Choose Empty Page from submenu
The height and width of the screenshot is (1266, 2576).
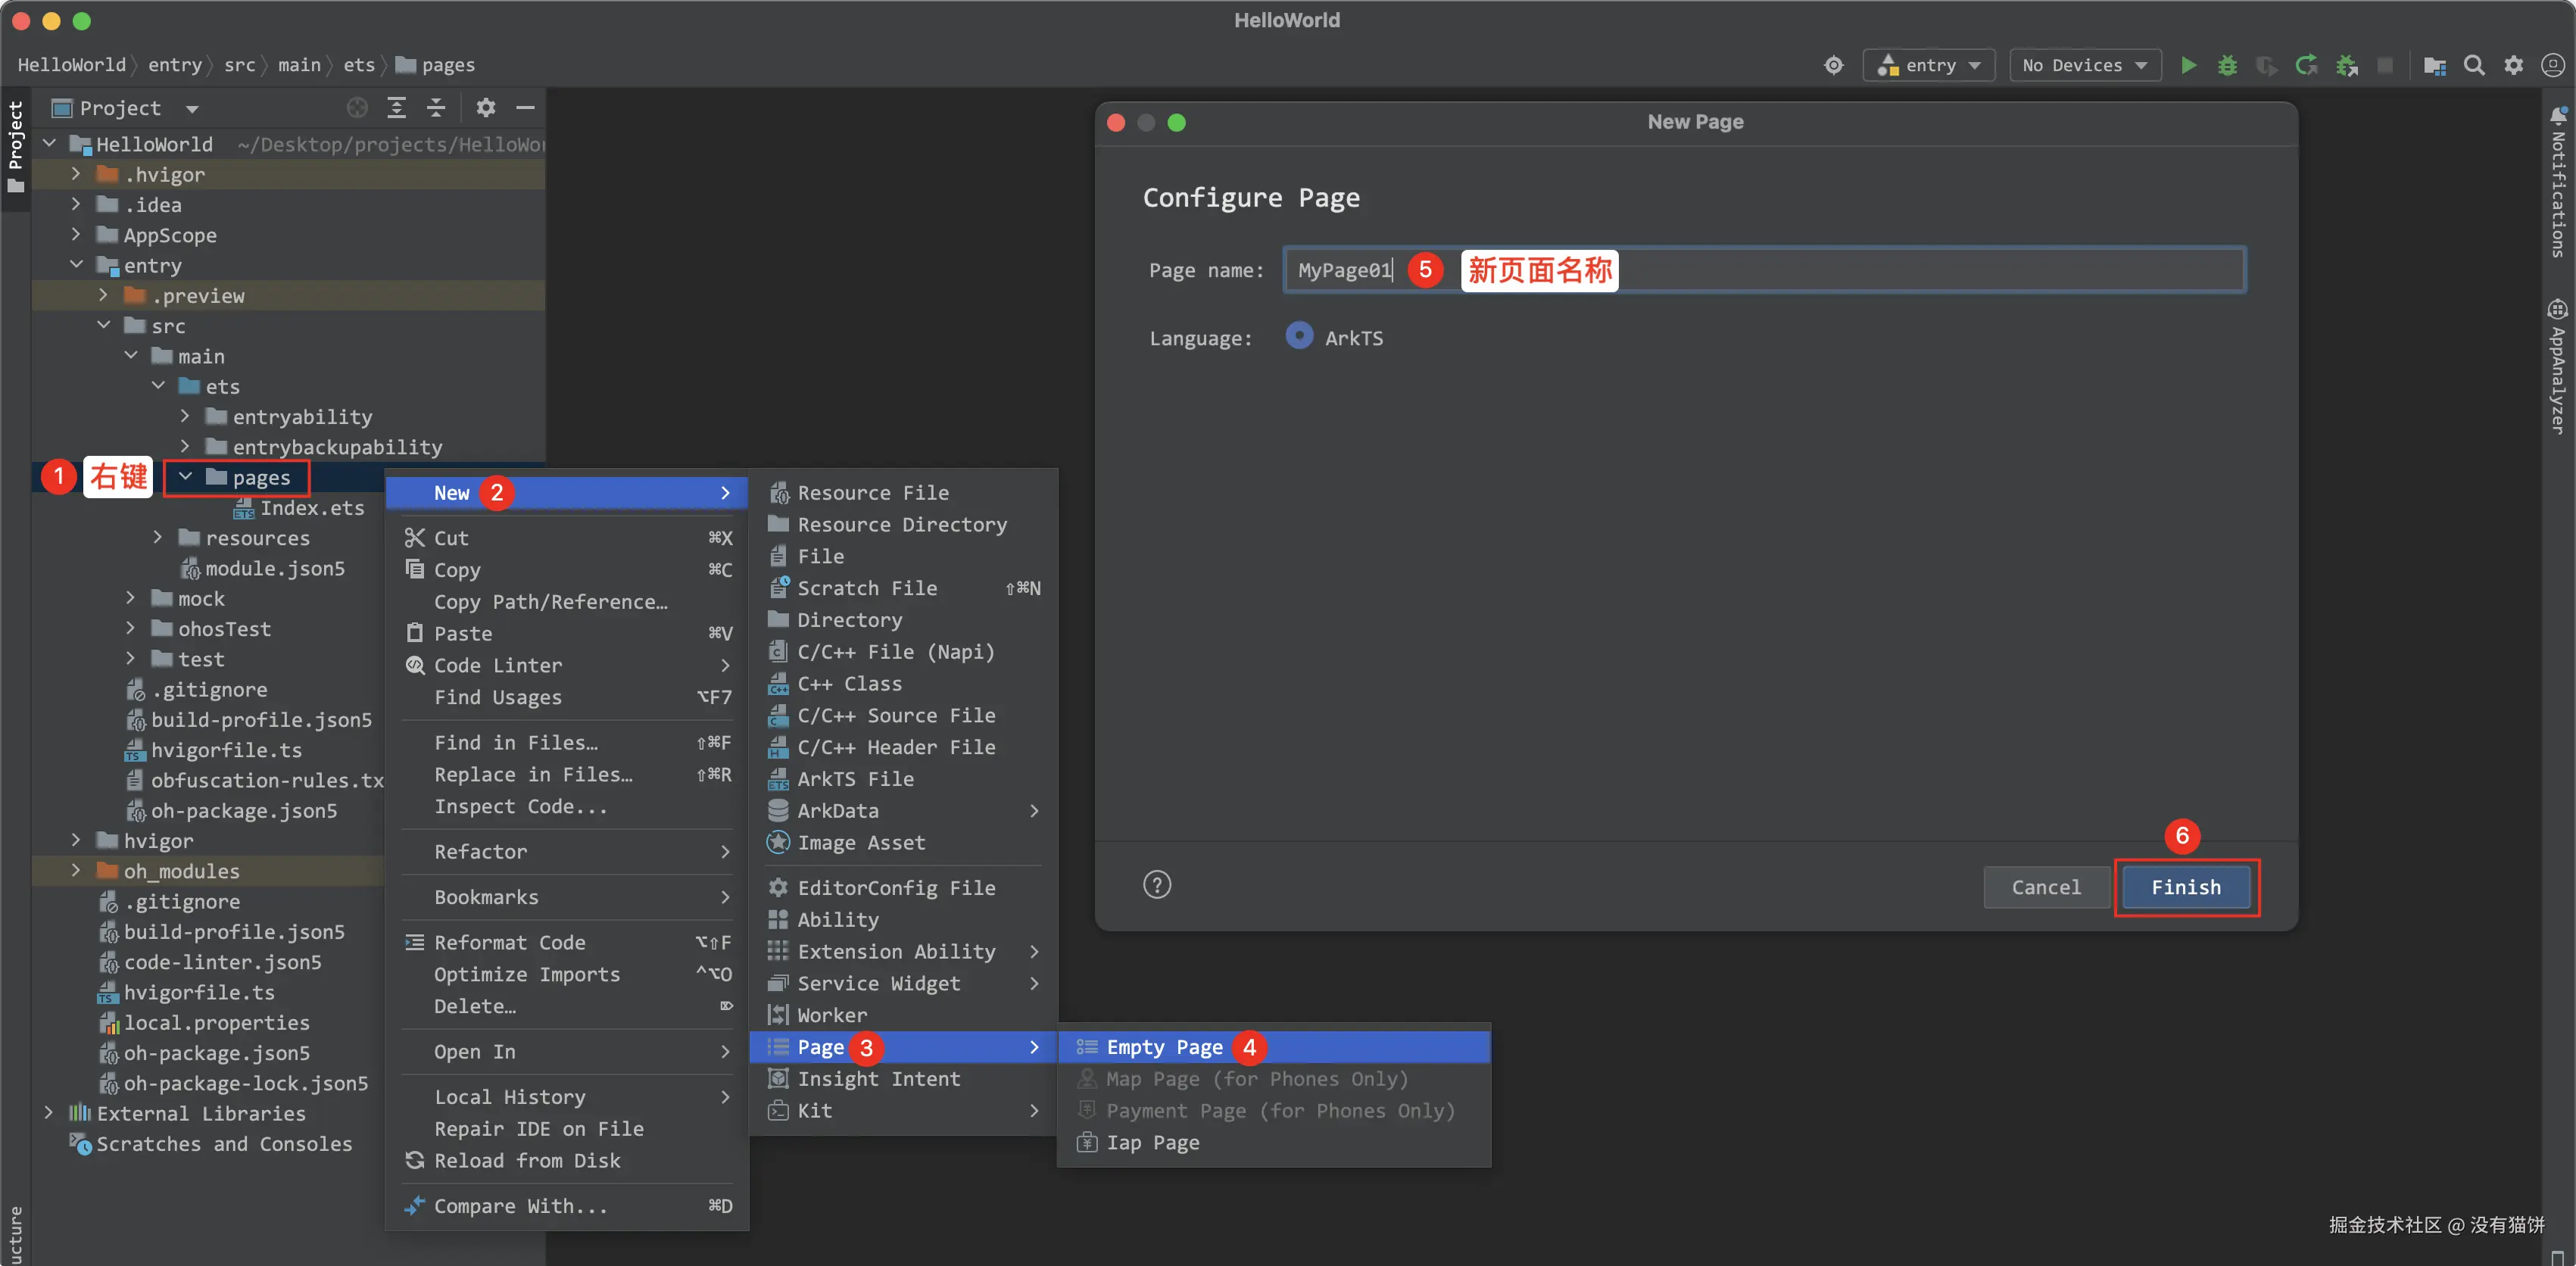coord(1164,1047)
